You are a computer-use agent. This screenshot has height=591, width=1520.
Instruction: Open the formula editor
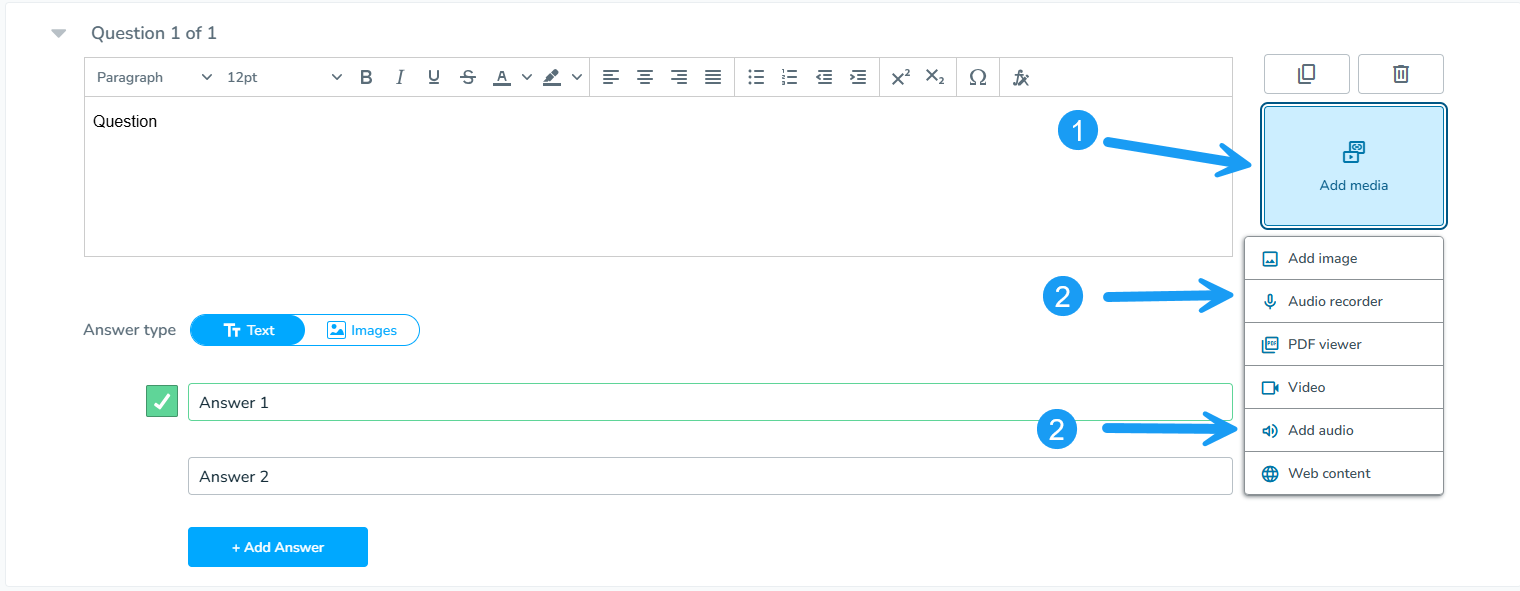tap(1021, 77)
